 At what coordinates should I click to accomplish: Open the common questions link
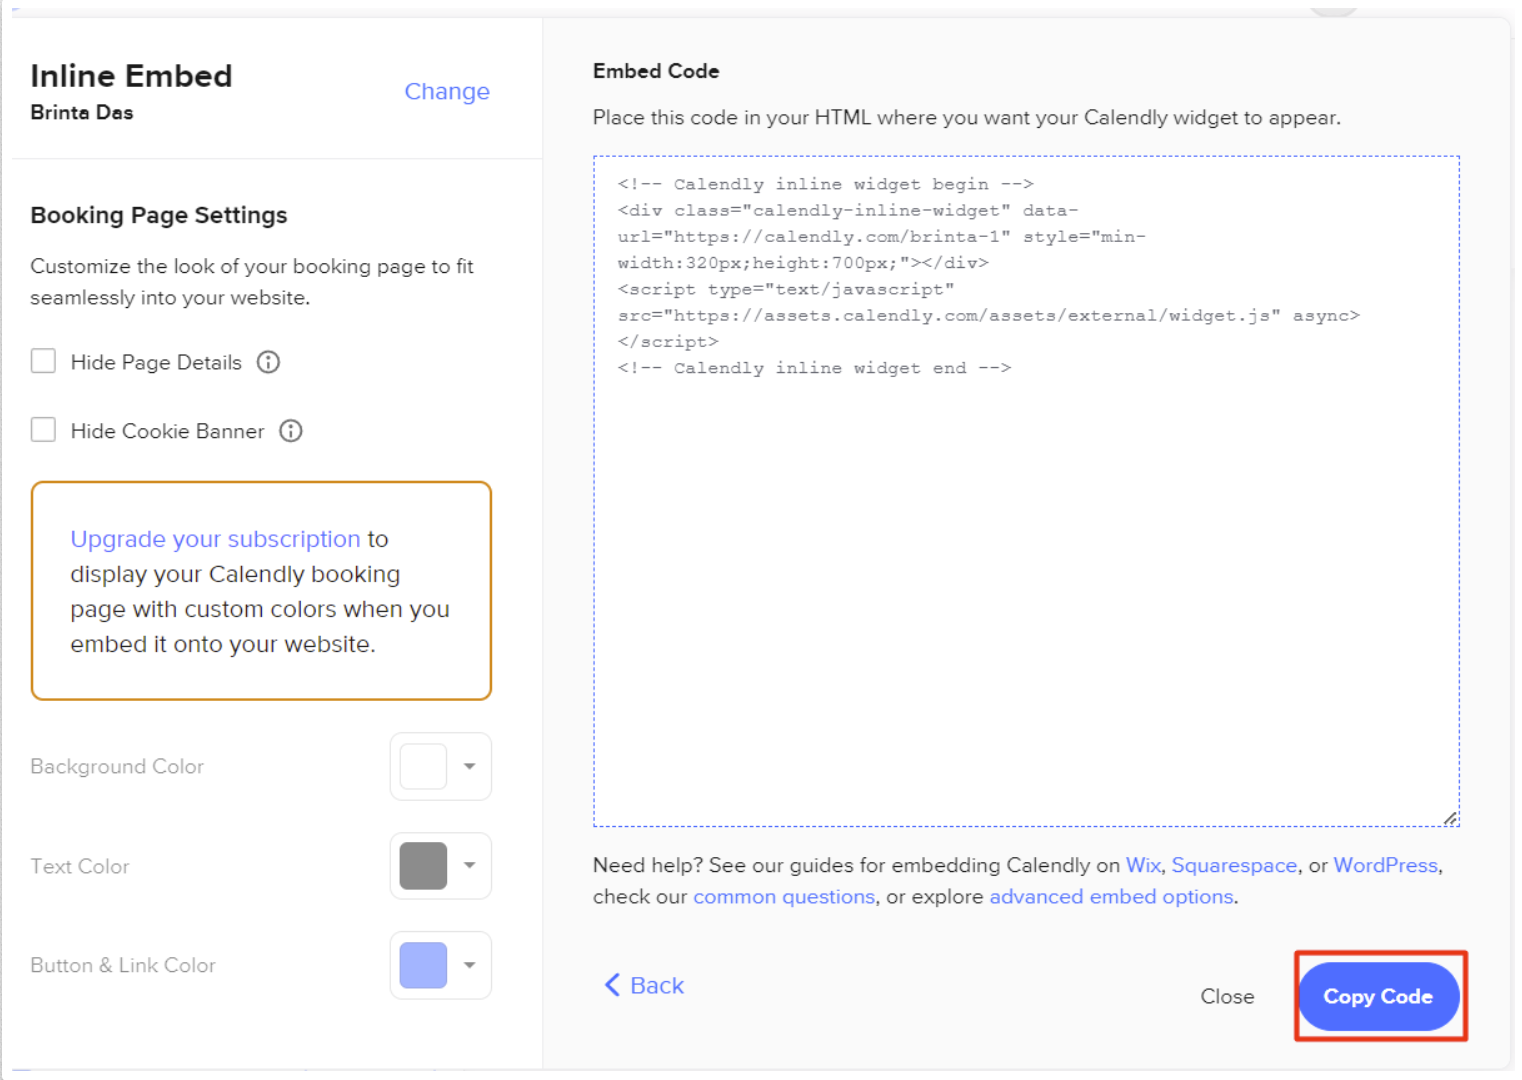783,896
